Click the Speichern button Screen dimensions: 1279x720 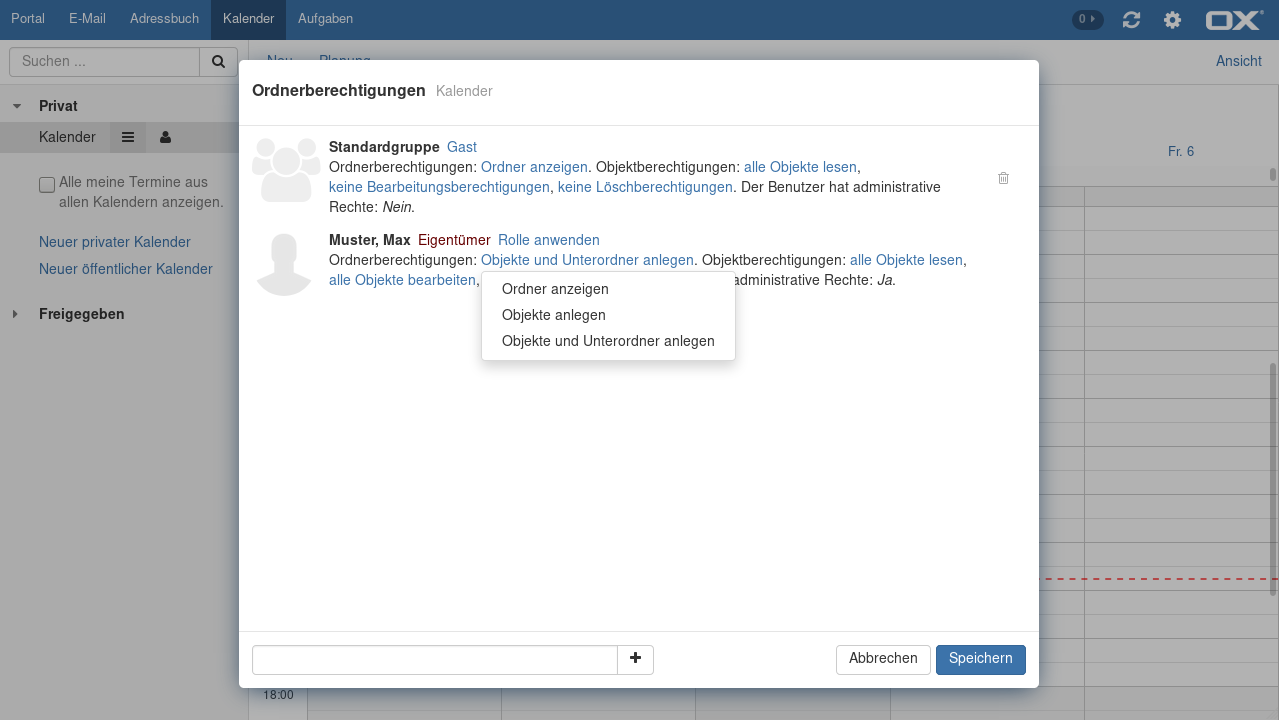(x=980, y=659)
